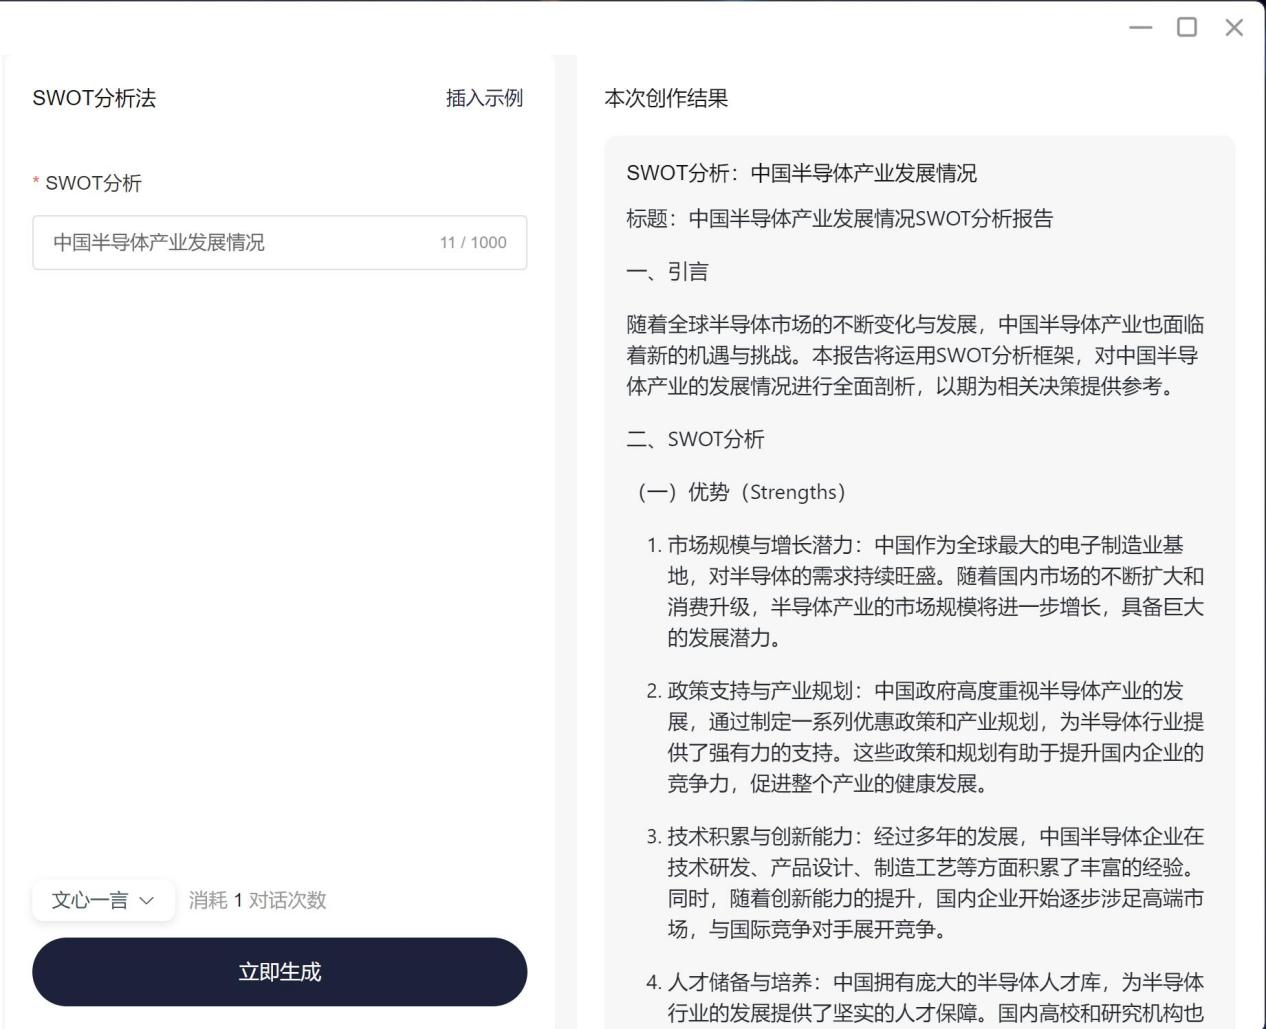Maximize the window
This screenshot has height=1029, width=1266.
pyautogui.click(x=1187, y=27)
